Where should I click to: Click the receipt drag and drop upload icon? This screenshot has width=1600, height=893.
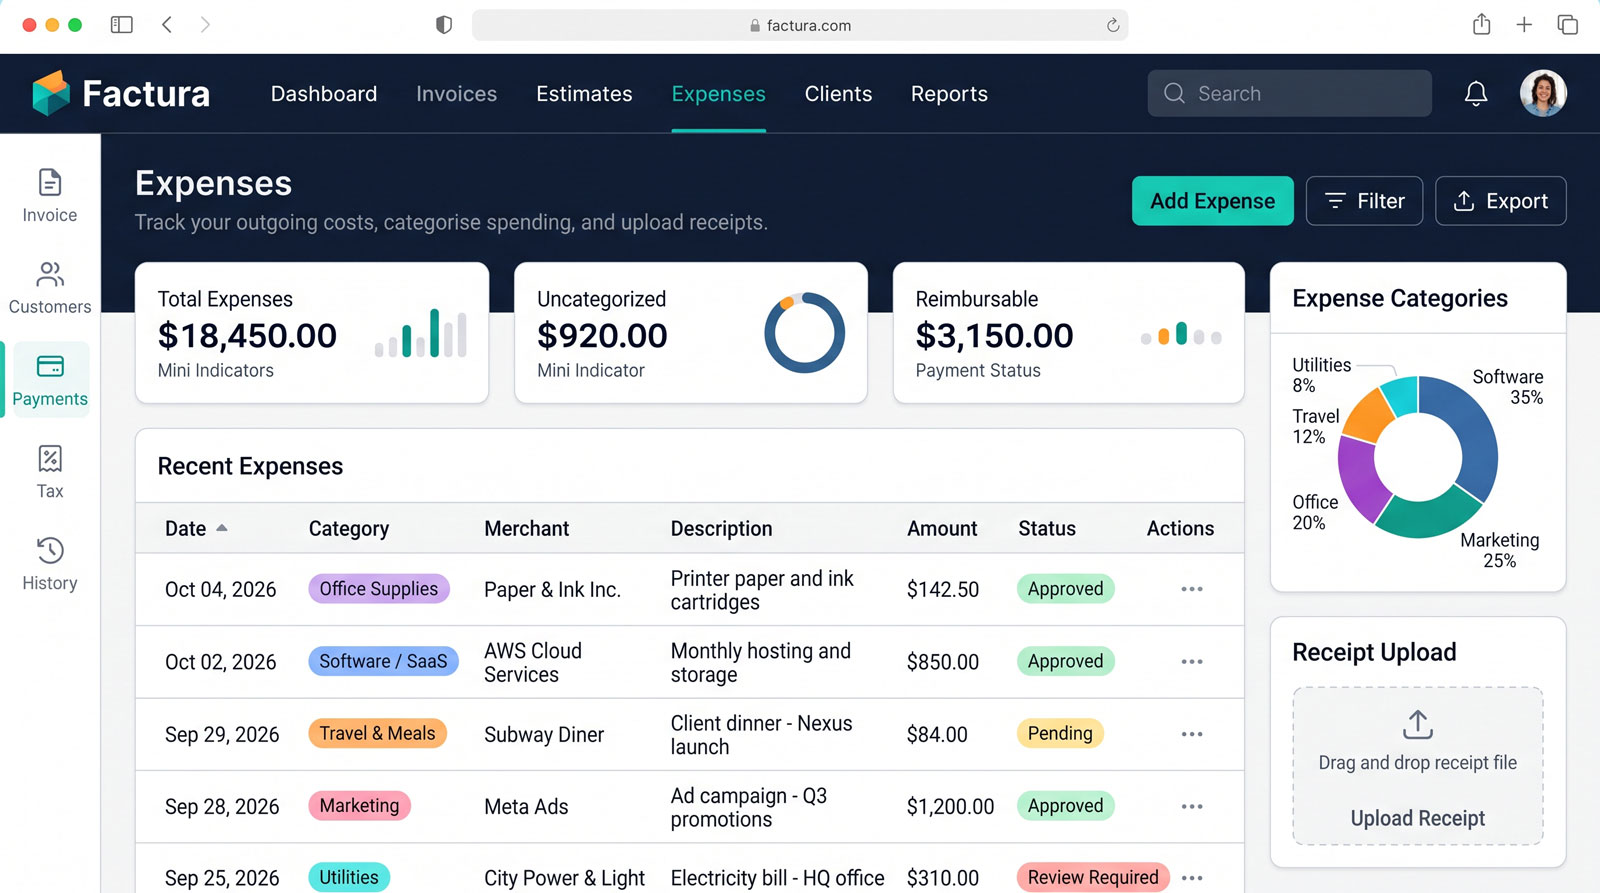1418,724
